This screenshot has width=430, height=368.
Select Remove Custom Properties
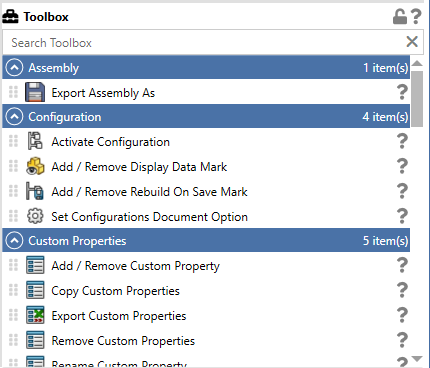tap(123, 341)
